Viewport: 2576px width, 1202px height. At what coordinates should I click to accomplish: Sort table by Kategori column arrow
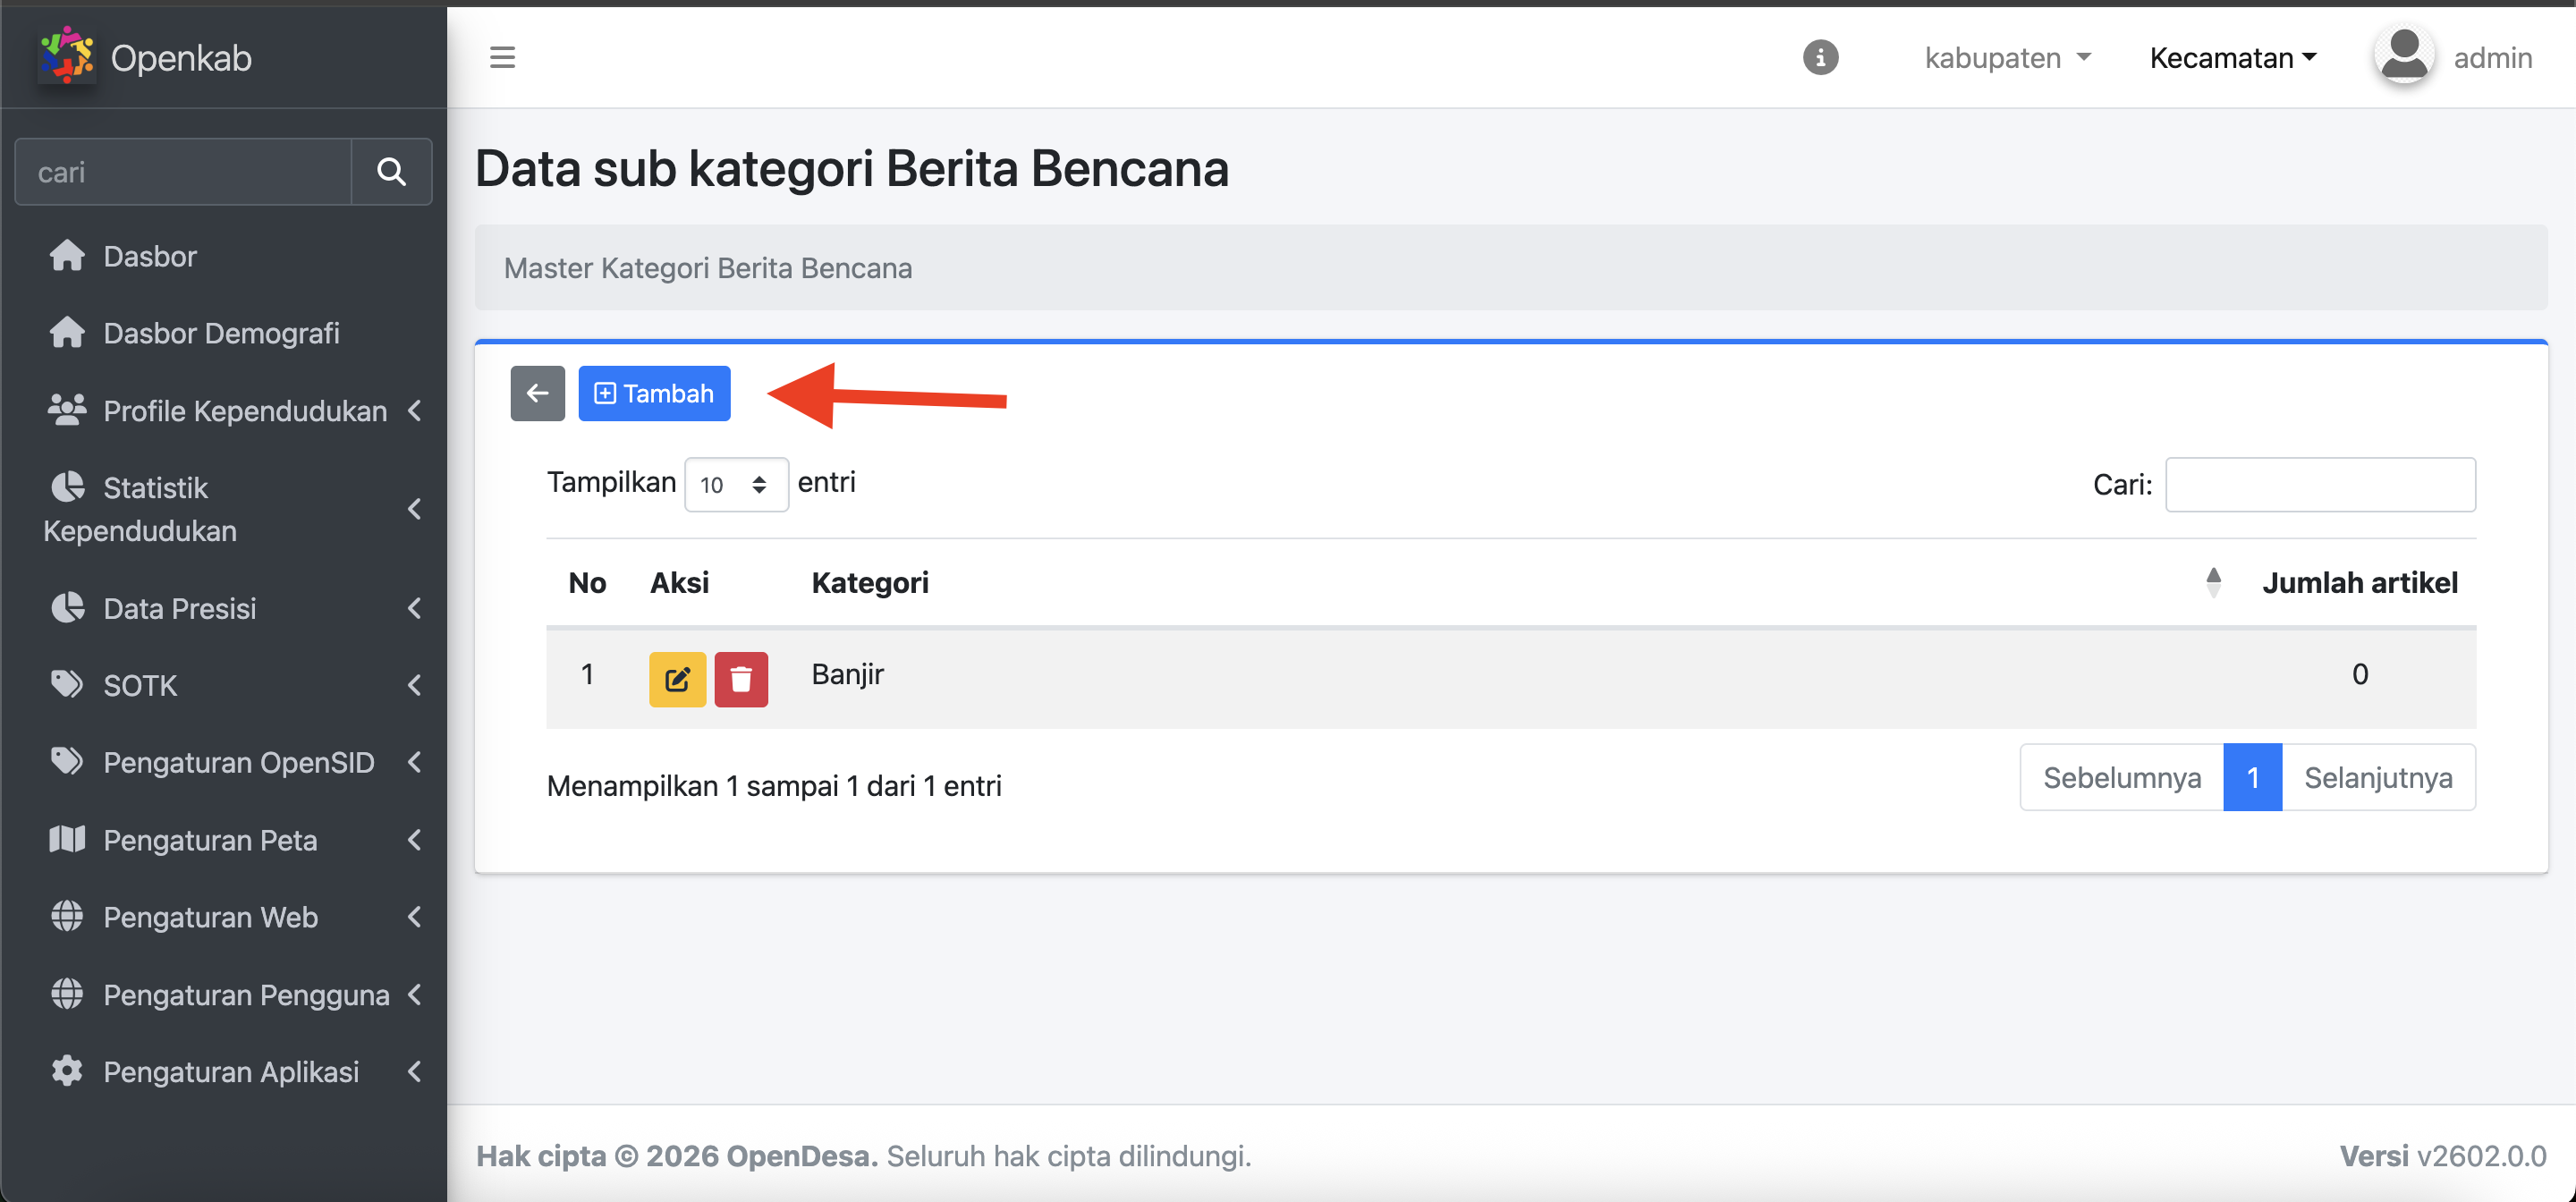[x=2213, y=582]
